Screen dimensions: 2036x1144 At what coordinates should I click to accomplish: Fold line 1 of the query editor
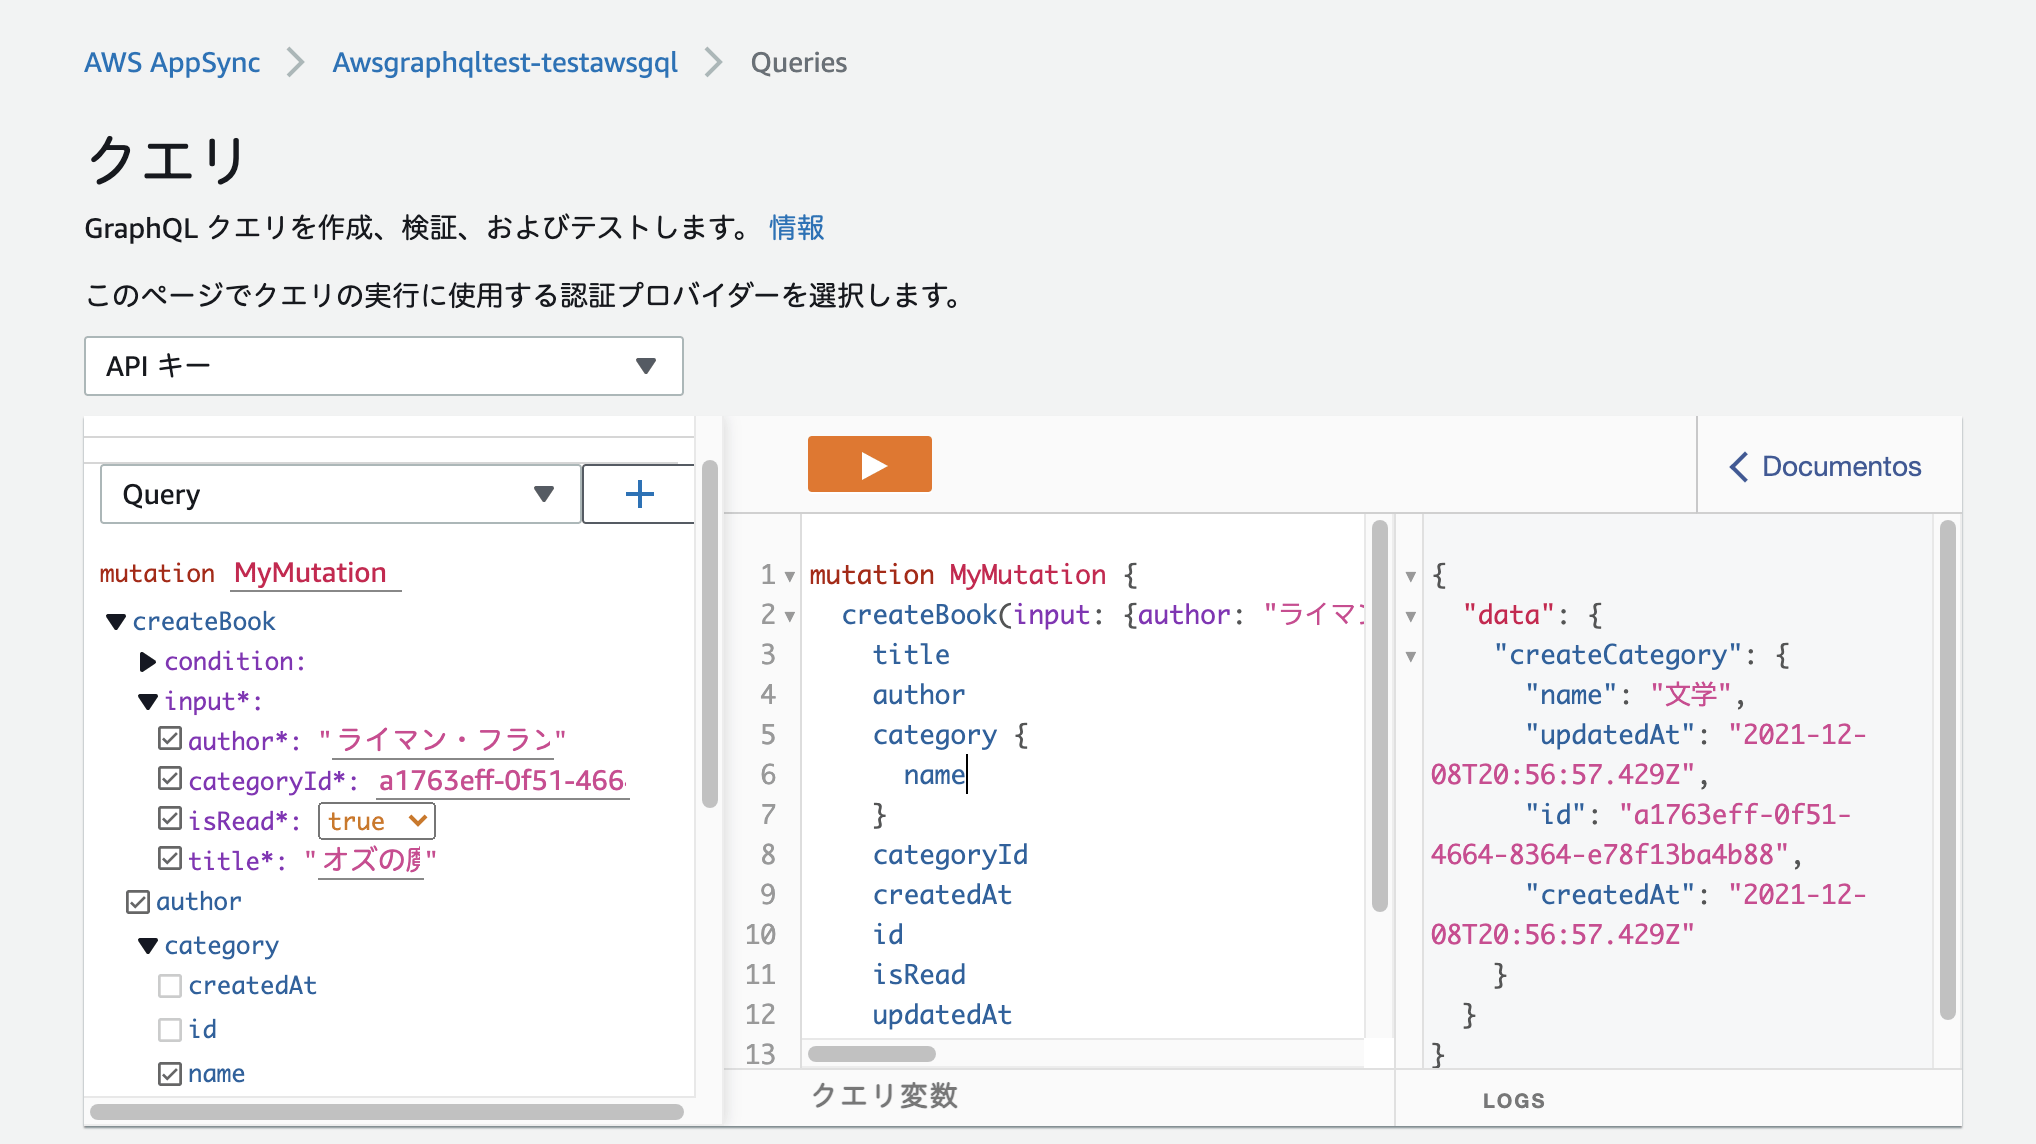click(x=789, y=576)
